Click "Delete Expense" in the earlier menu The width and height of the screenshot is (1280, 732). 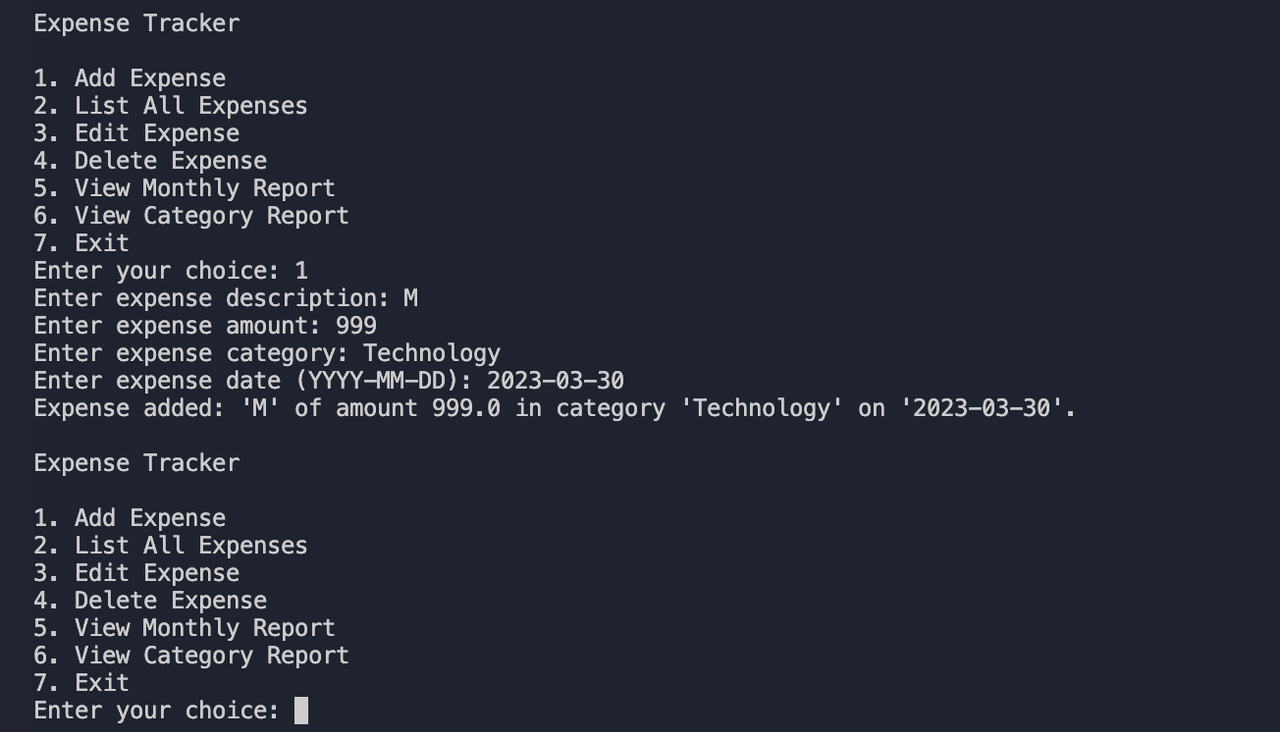(x=170, y=161)
